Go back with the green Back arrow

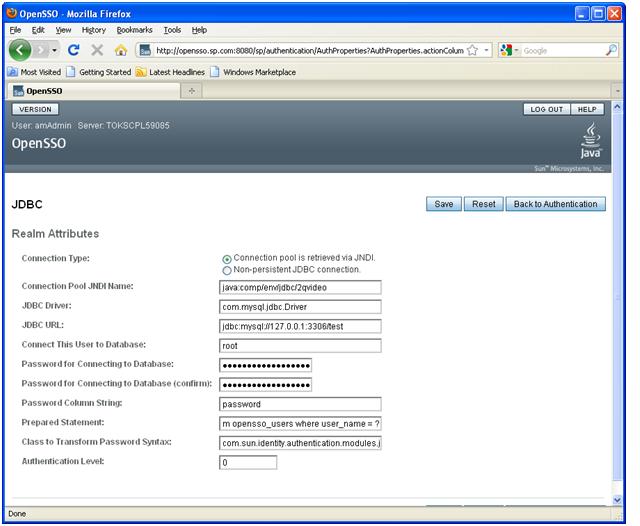coord(20,50)
